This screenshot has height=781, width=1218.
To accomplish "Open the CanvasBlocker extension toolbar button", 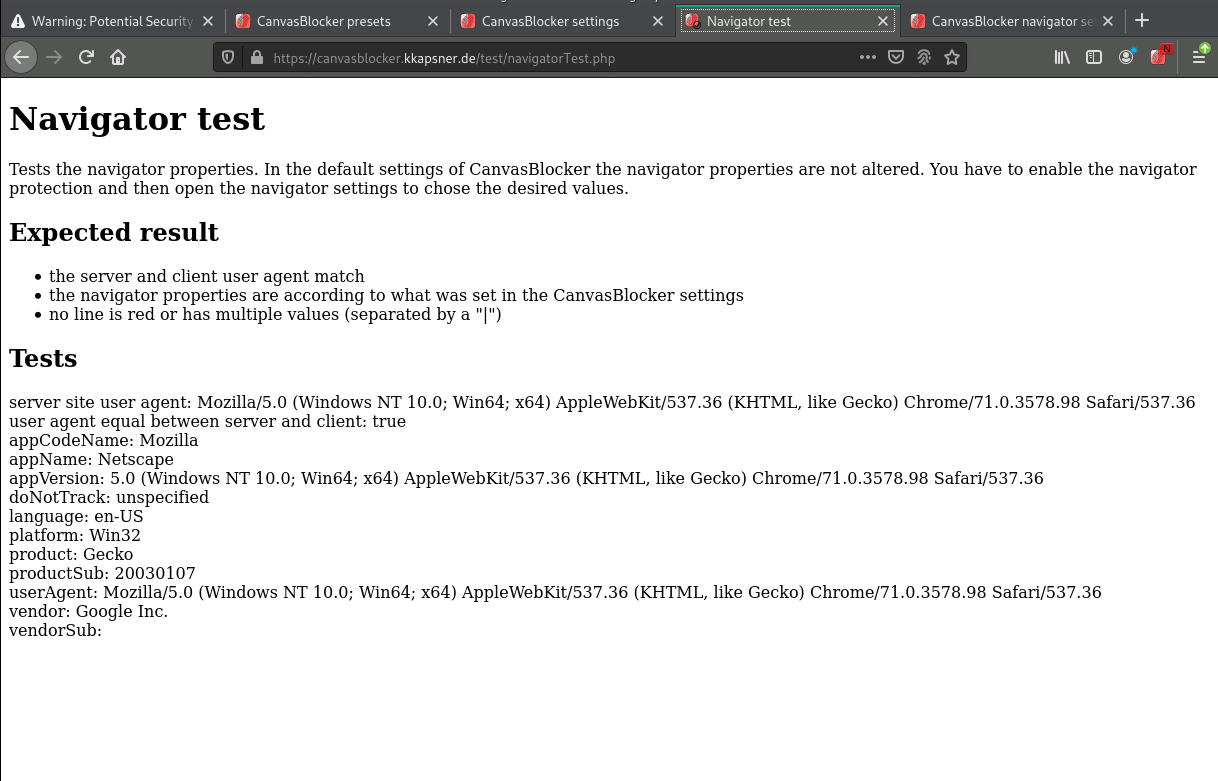I will click(1159, 57).
